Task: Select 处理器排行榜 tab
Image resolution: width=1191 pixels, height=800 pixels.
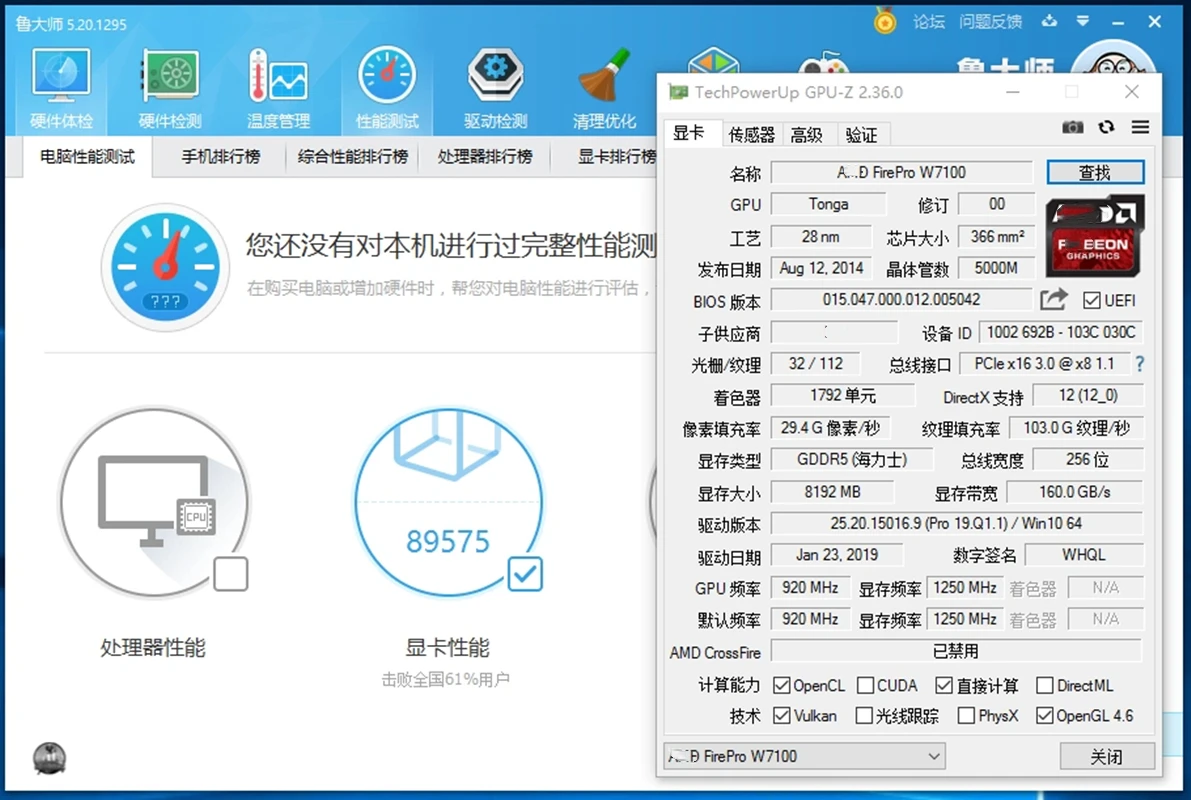Action: click(x=485, y=157)
